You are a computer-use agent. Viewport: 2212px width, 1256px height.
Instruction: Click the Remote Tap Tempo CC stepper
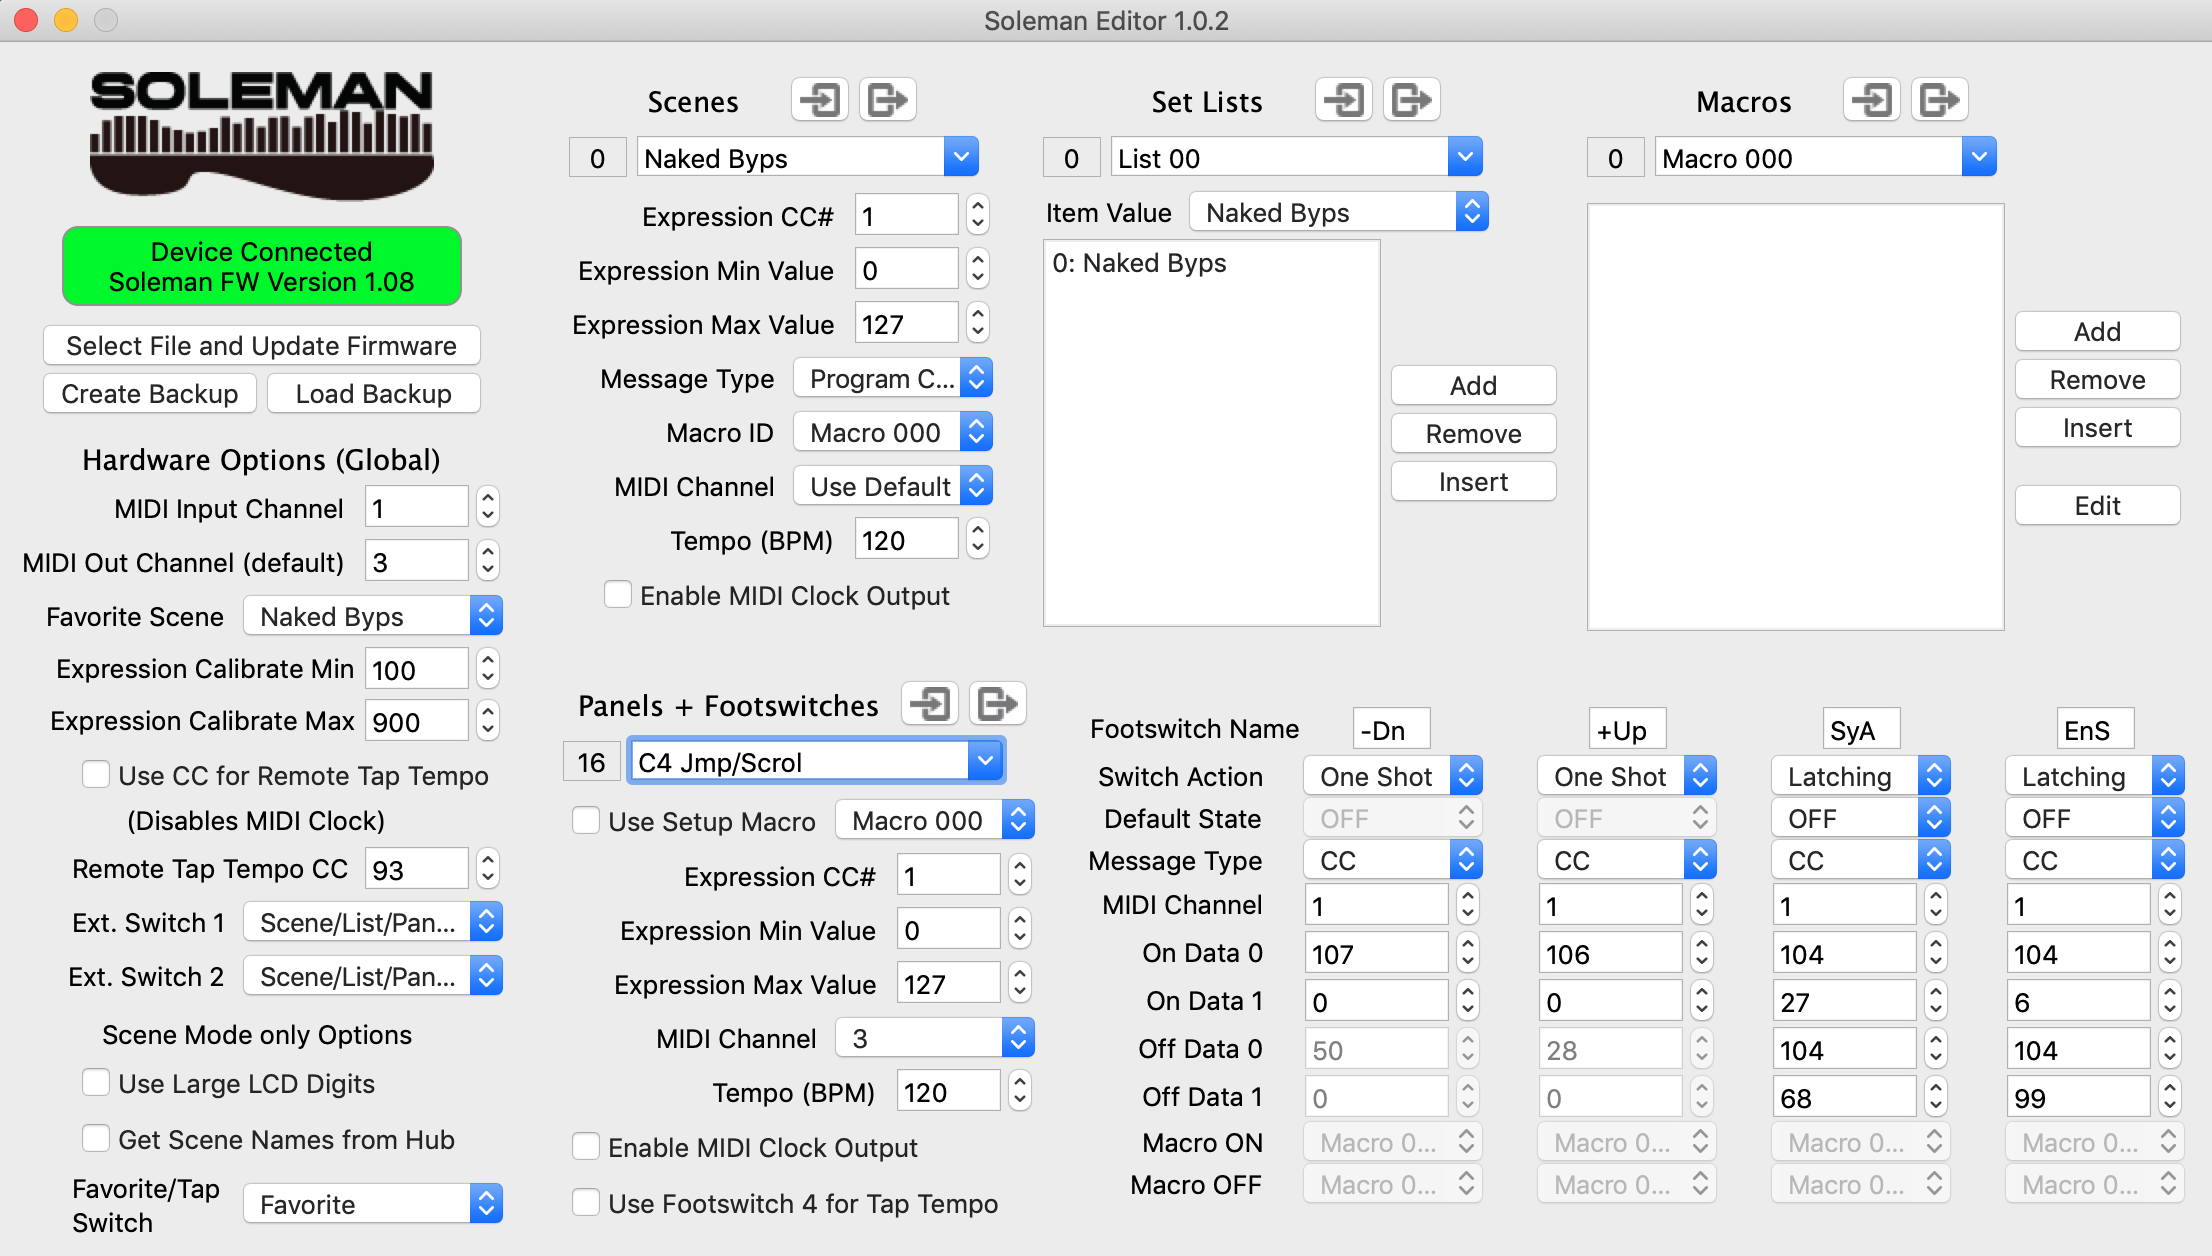click(488, 869)
